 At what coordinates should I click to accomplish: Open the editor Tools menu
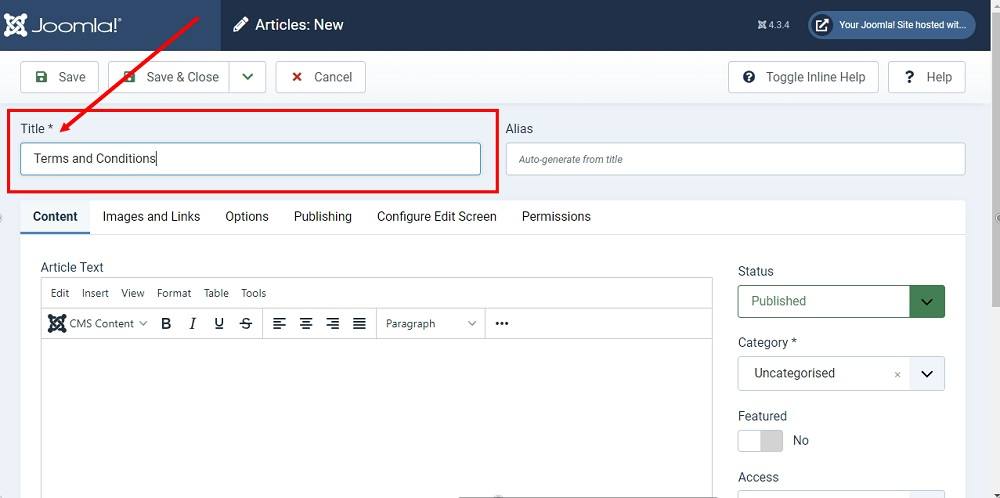tap(253, 293)
